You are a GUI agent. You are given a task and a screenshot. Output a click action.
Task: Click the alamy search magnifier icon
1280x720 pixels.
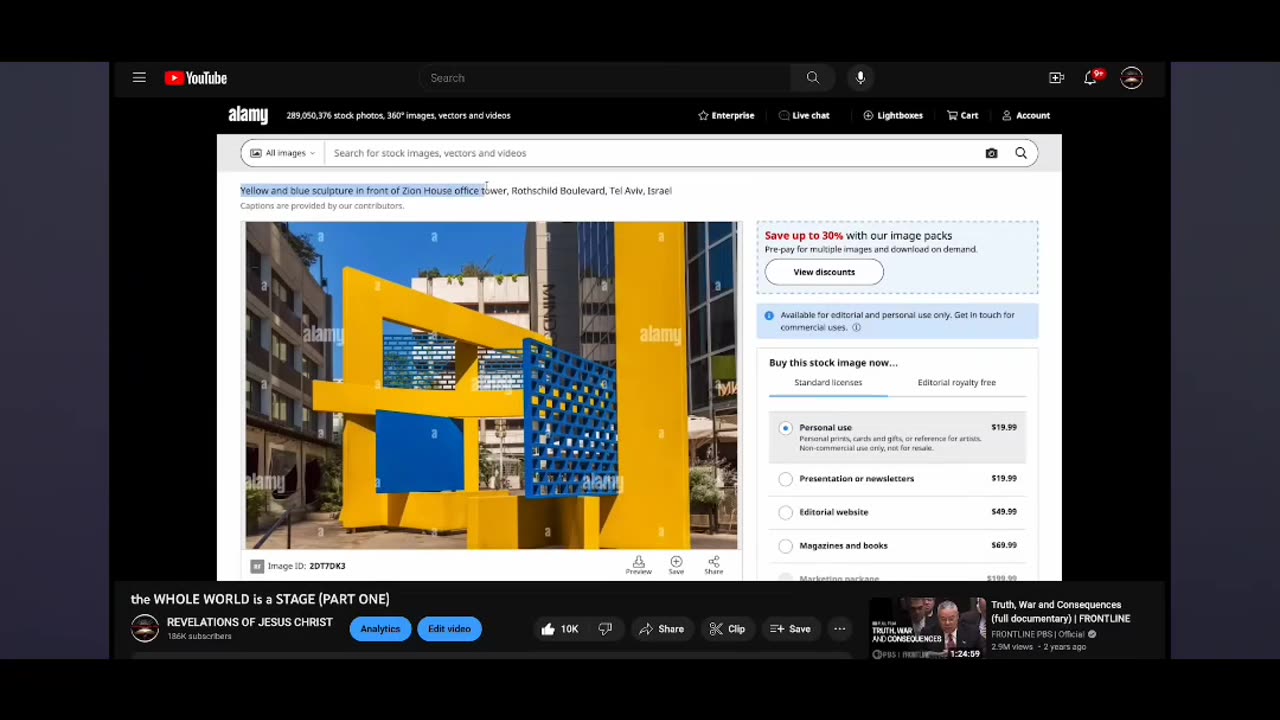[x=1021, y=153]
